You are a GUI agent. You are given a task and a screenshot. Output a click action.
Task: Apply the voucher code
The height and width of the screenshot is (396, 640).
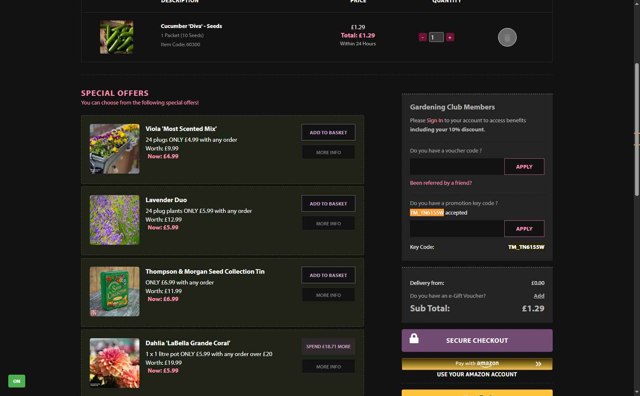524,167
